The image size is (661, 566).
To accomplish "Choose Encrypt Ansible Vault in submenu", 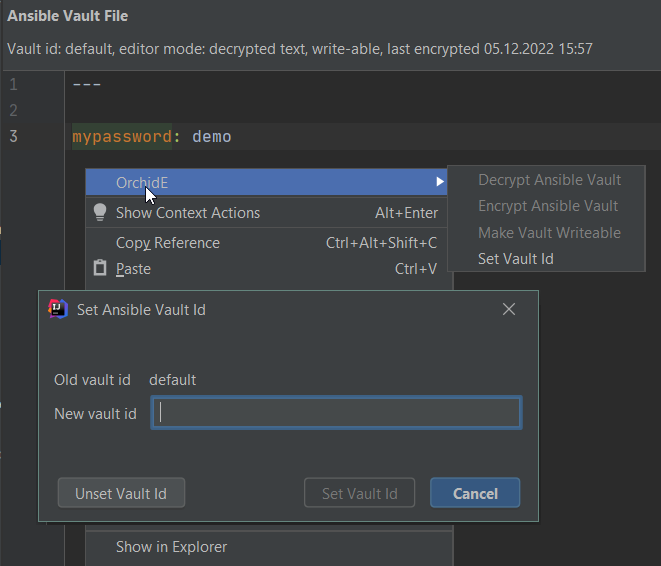I will (548, 206).
